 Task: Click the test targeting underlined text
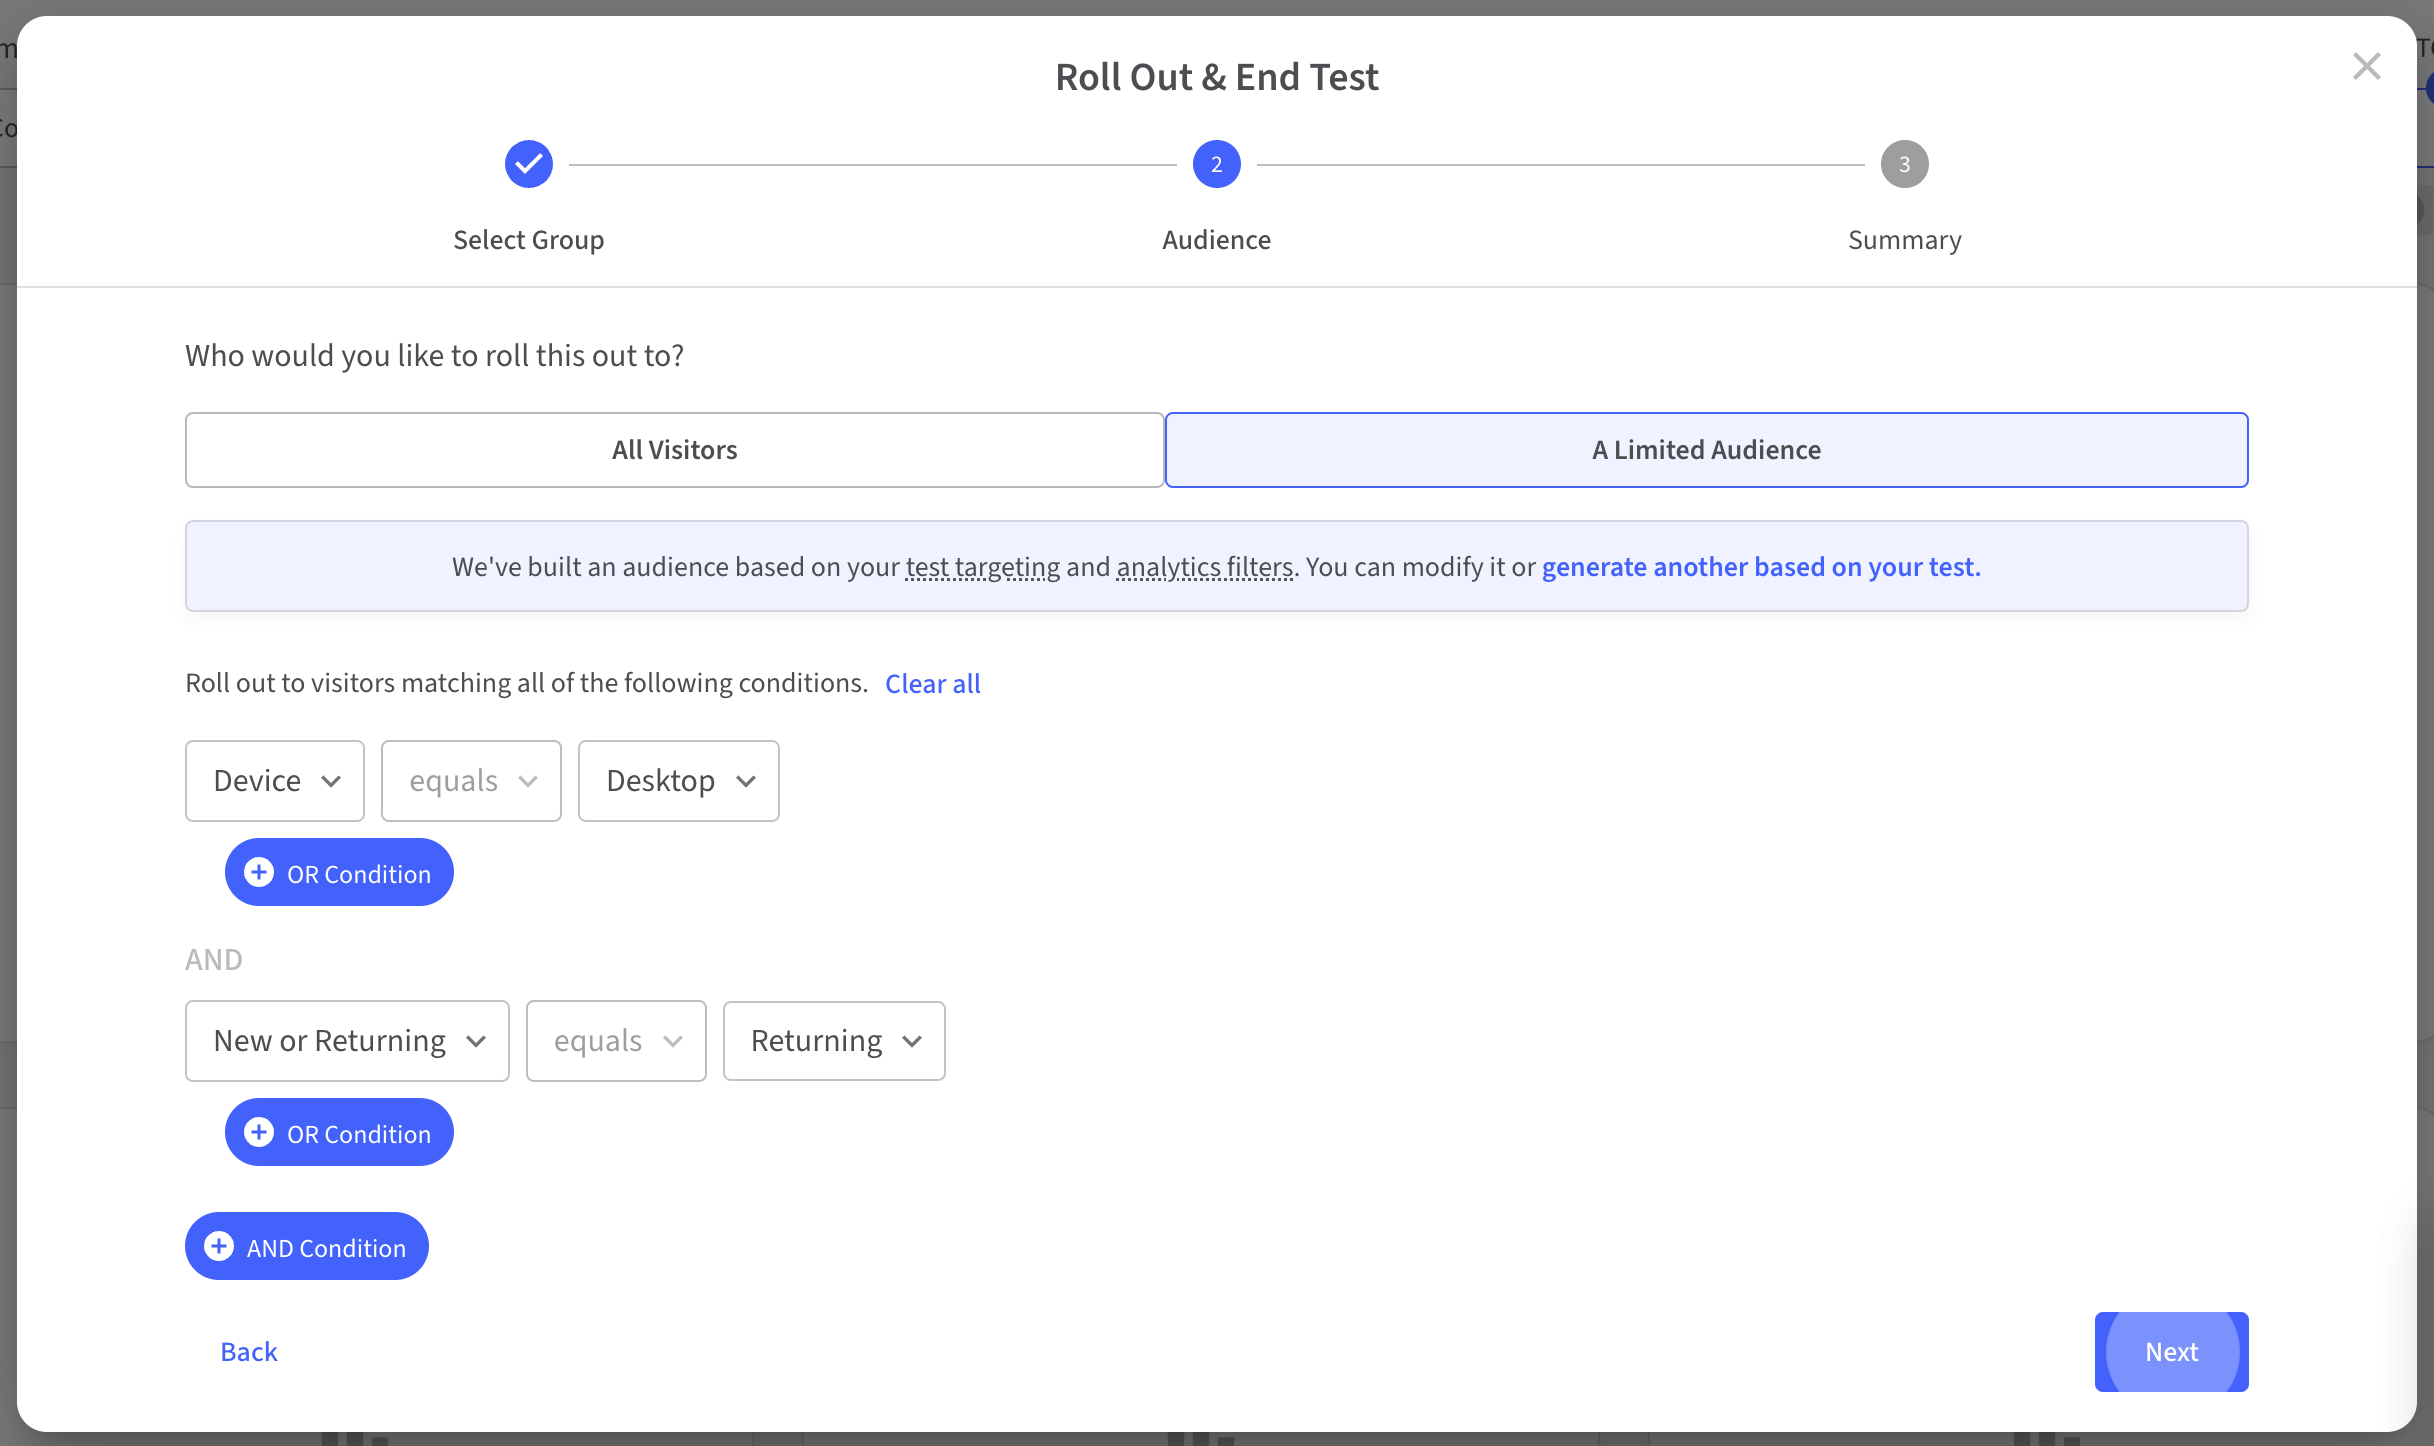click(982, 567)
